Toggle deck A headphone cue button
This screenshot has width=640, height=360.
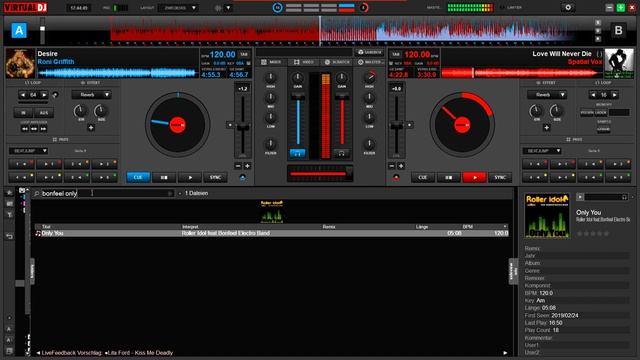tap(298, 153)
